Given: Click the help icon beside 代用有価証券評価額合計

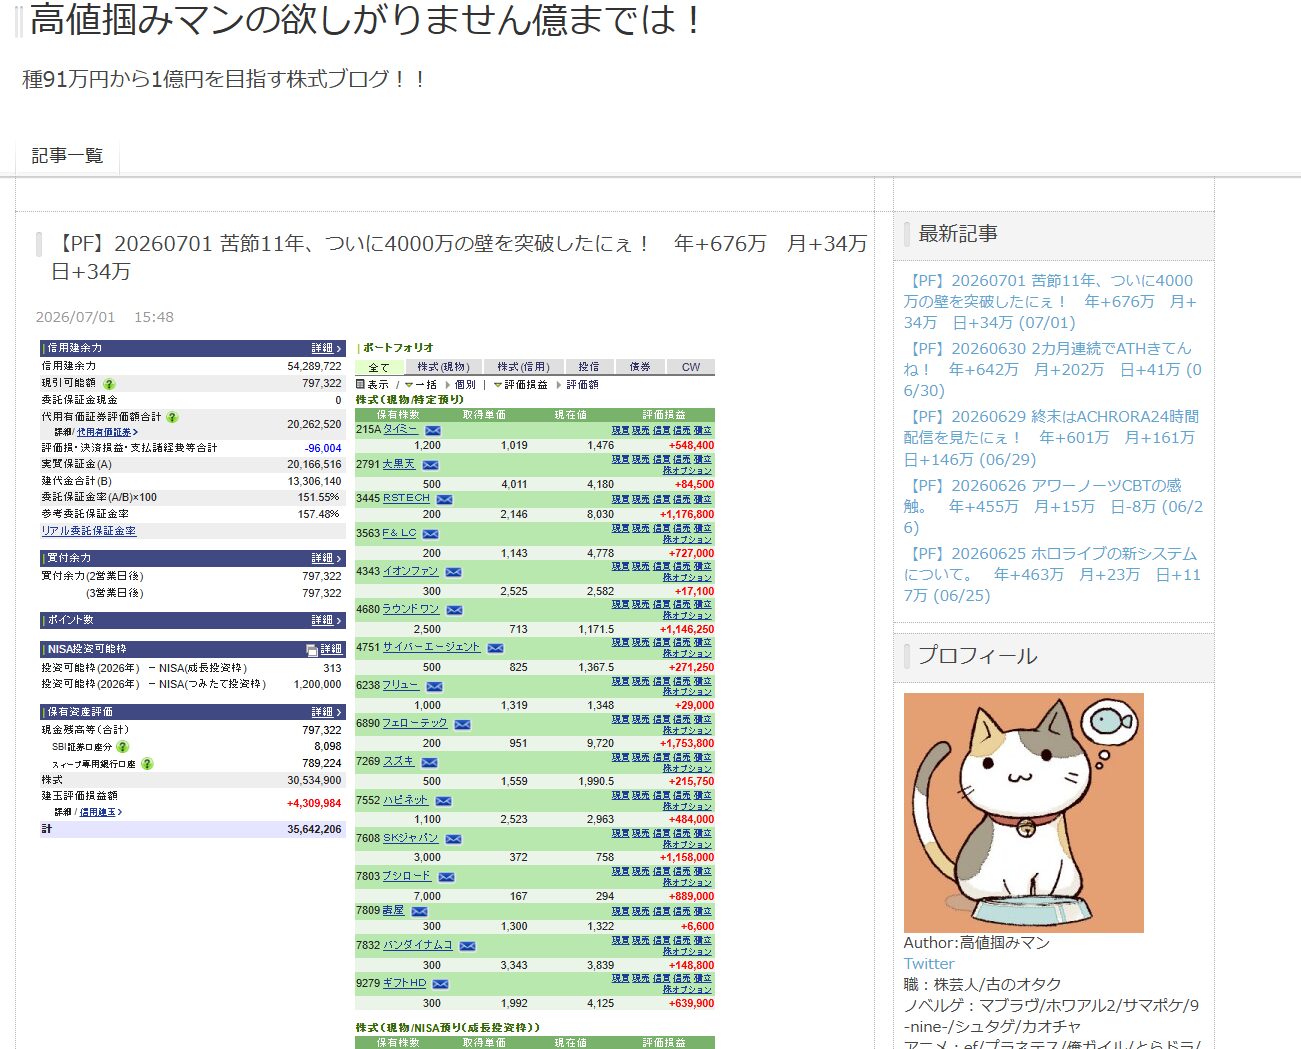Looking at the screenshot, I should (x=172, y=417).
